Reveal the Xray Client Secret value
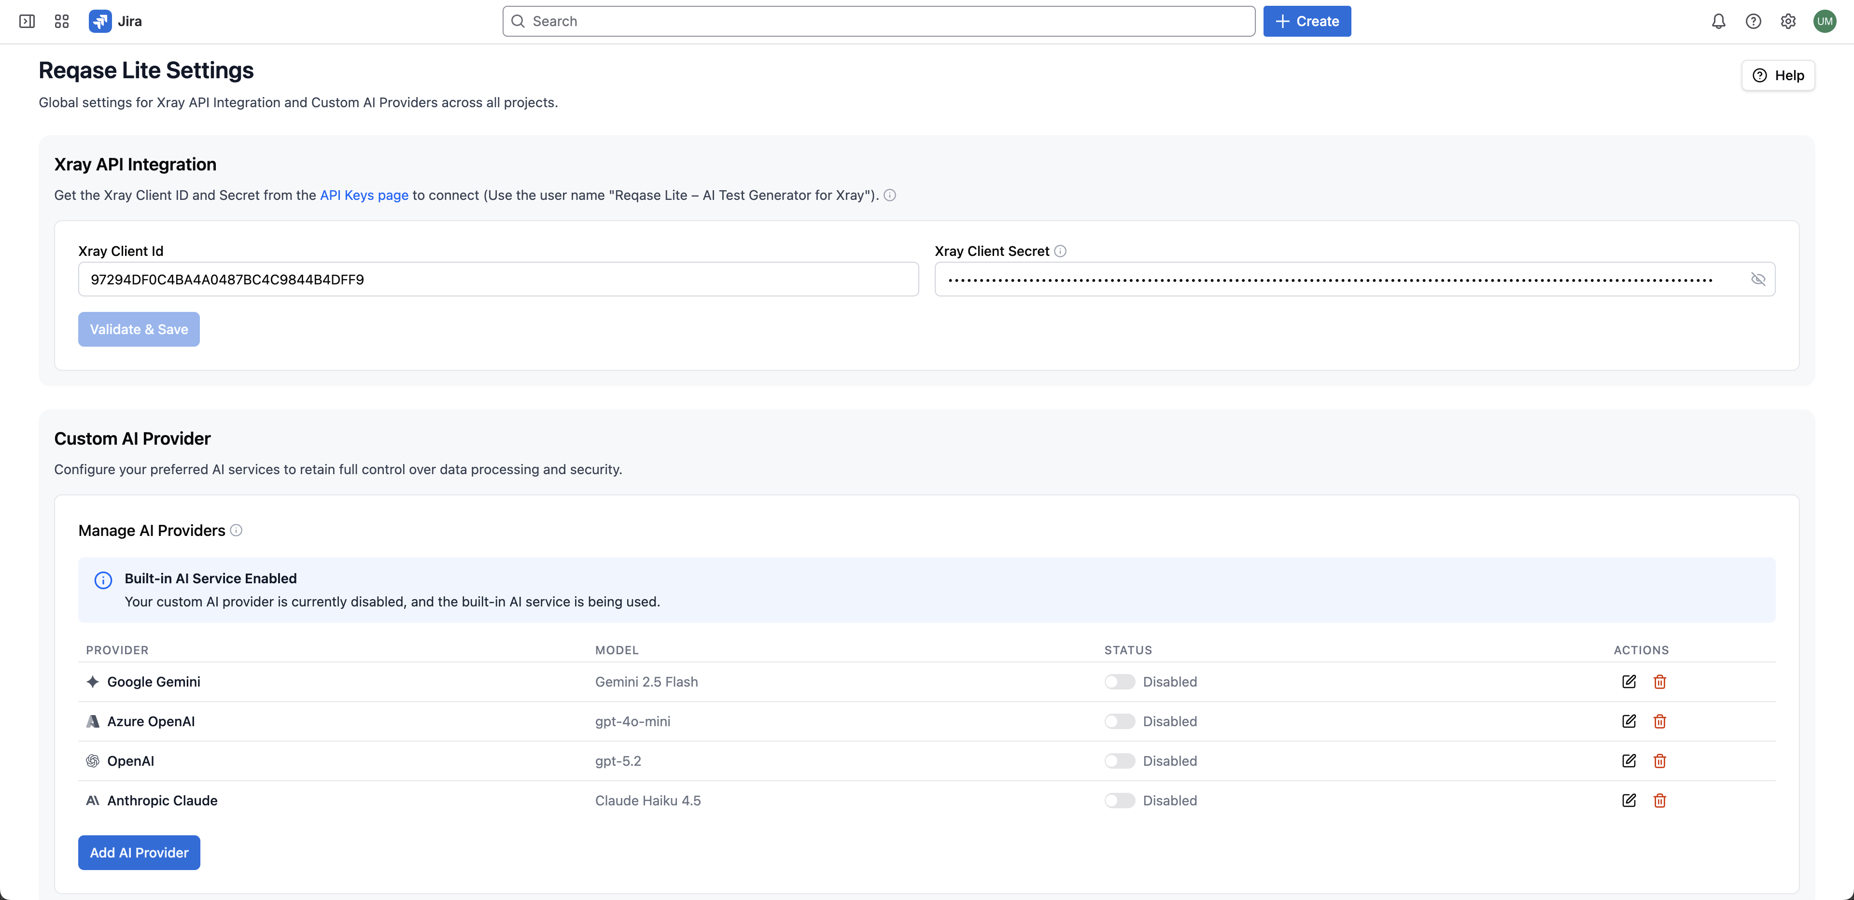 click(1758, 280)
